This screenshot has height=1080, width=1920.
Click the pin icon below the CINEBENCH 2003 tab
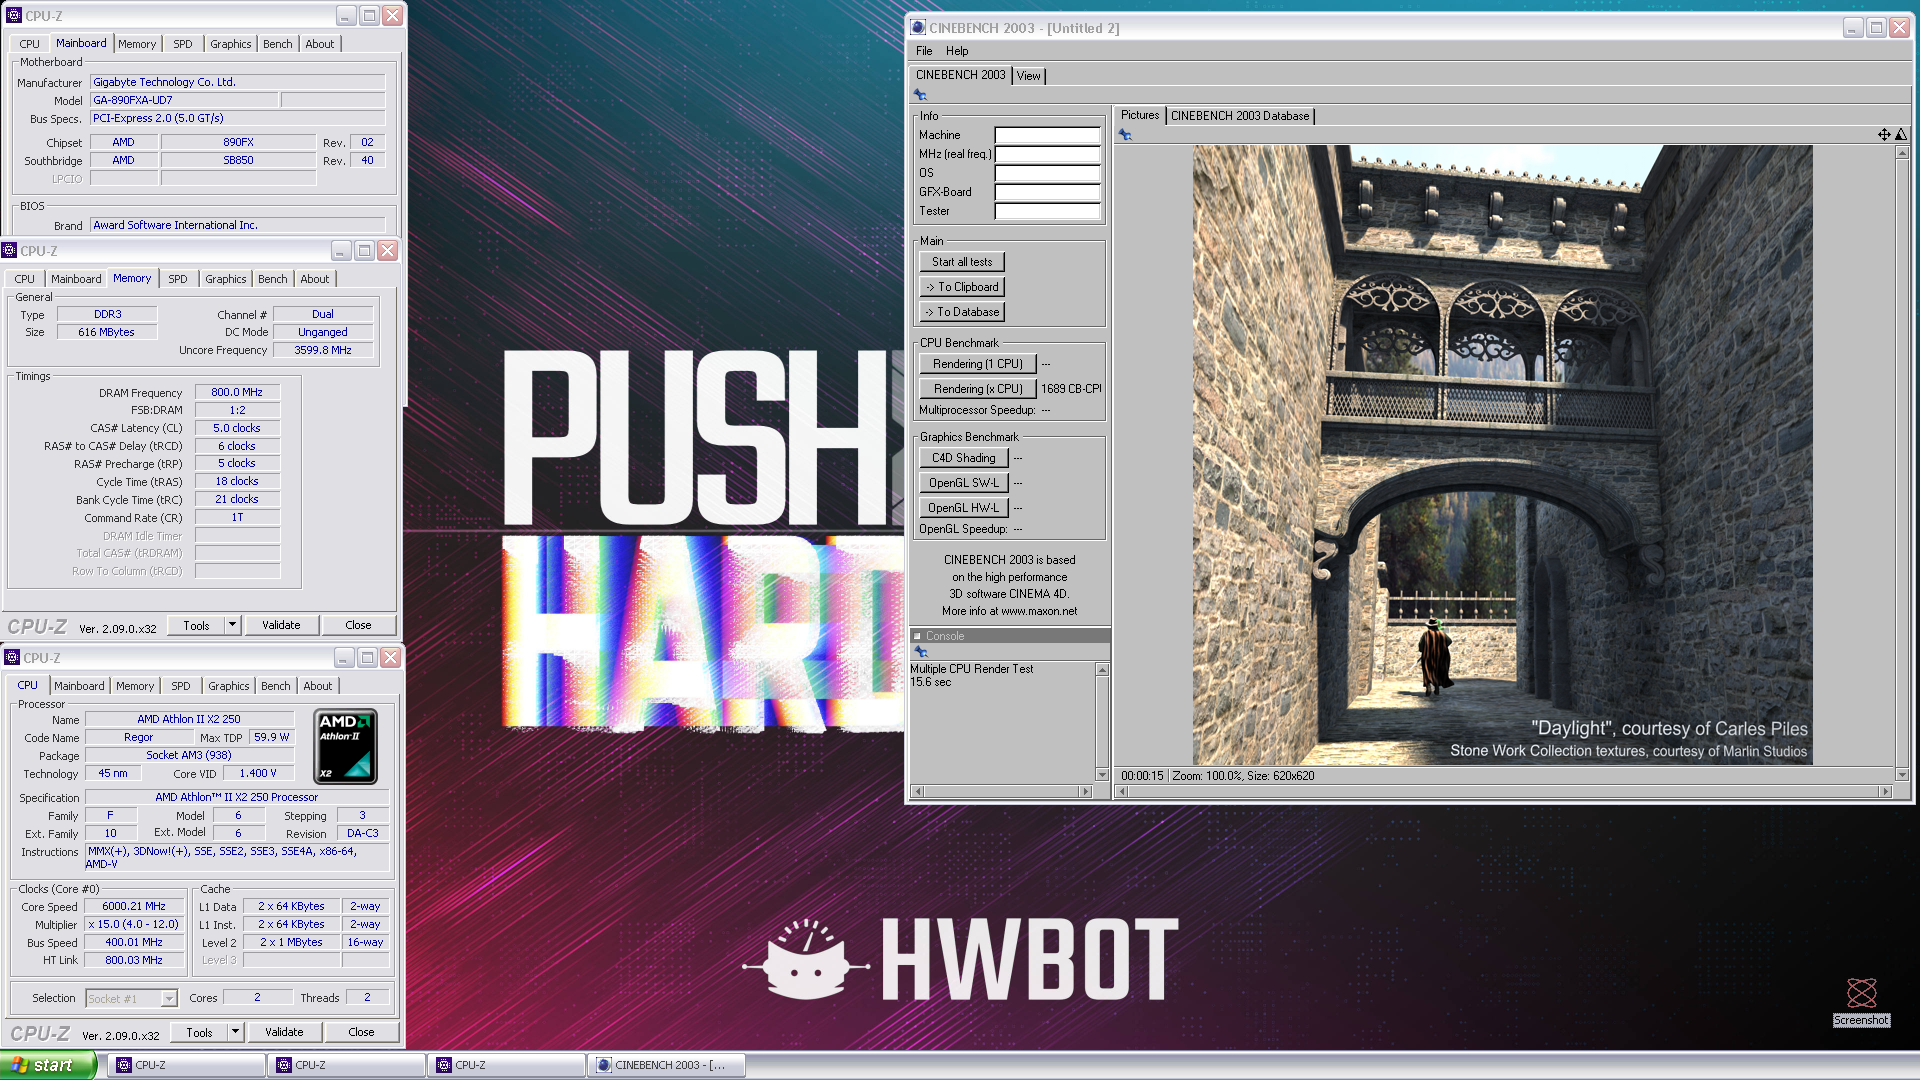pyautogui.click(x=920, y=95)
